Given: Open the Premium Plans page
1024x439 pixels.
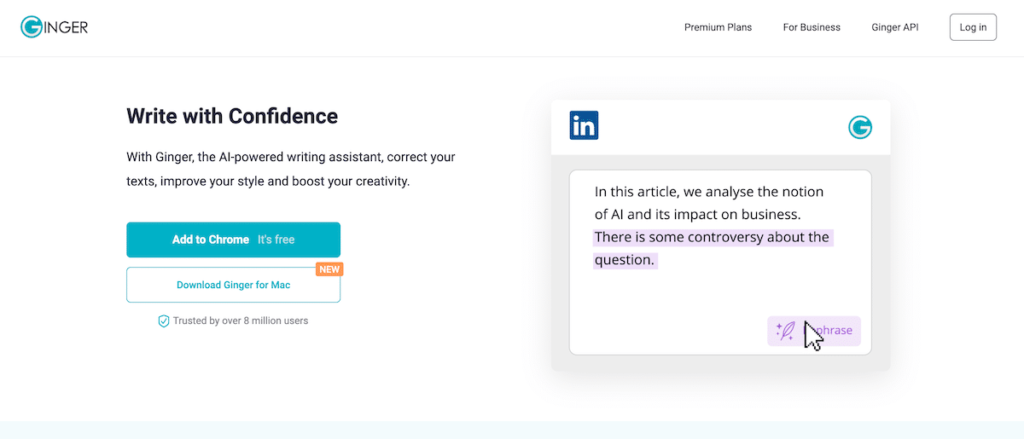Looking at the screenshot, I should pyautogui.click(x=718, y=27).
